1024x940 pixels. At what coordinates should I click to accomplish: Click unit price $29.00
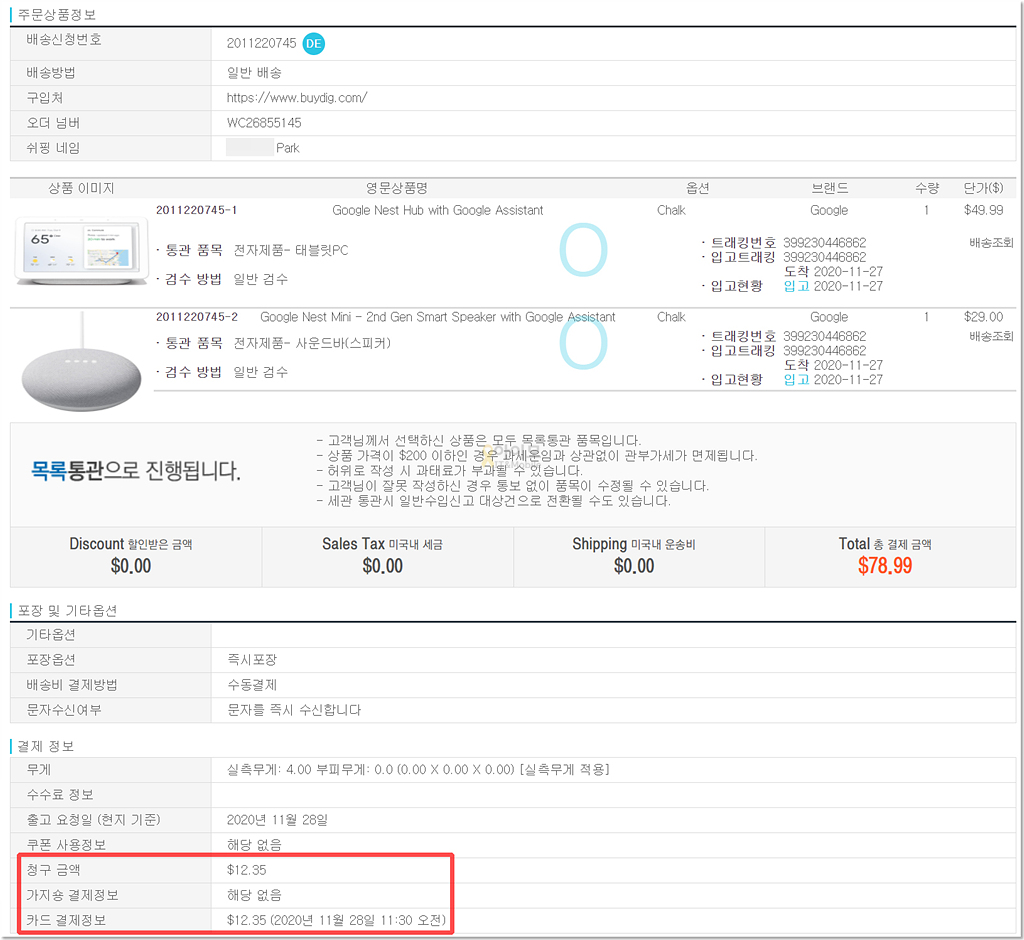point(984,317)
